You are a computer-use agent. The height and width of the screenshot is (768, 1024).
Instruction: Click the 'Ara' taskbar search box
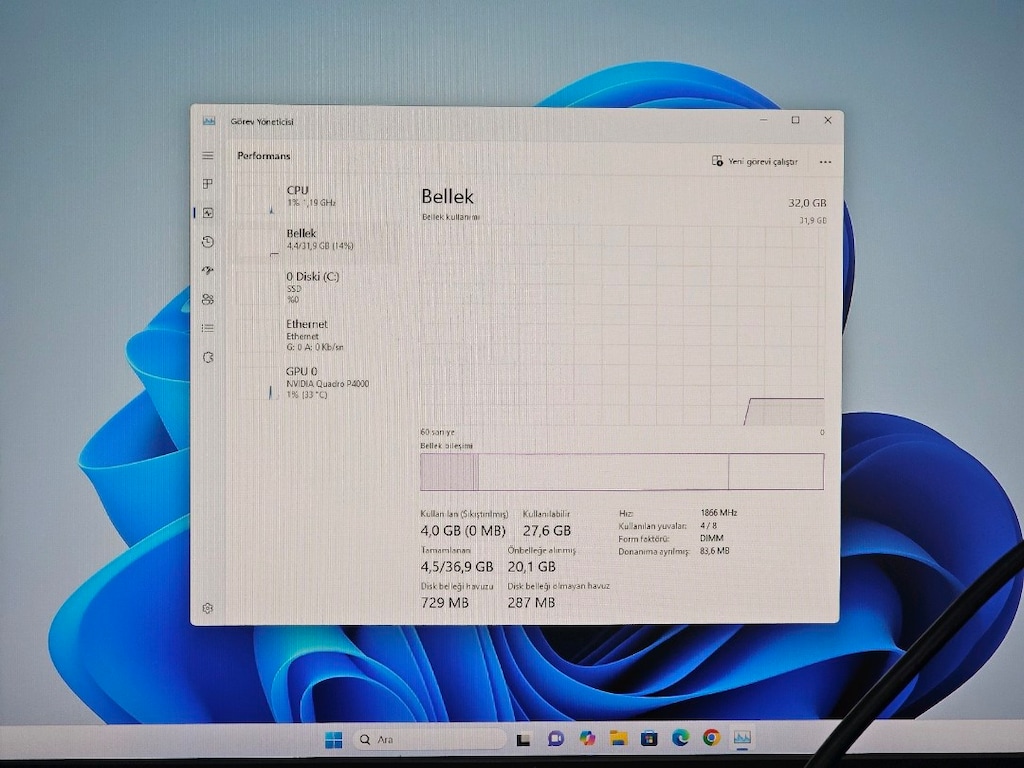430,739
